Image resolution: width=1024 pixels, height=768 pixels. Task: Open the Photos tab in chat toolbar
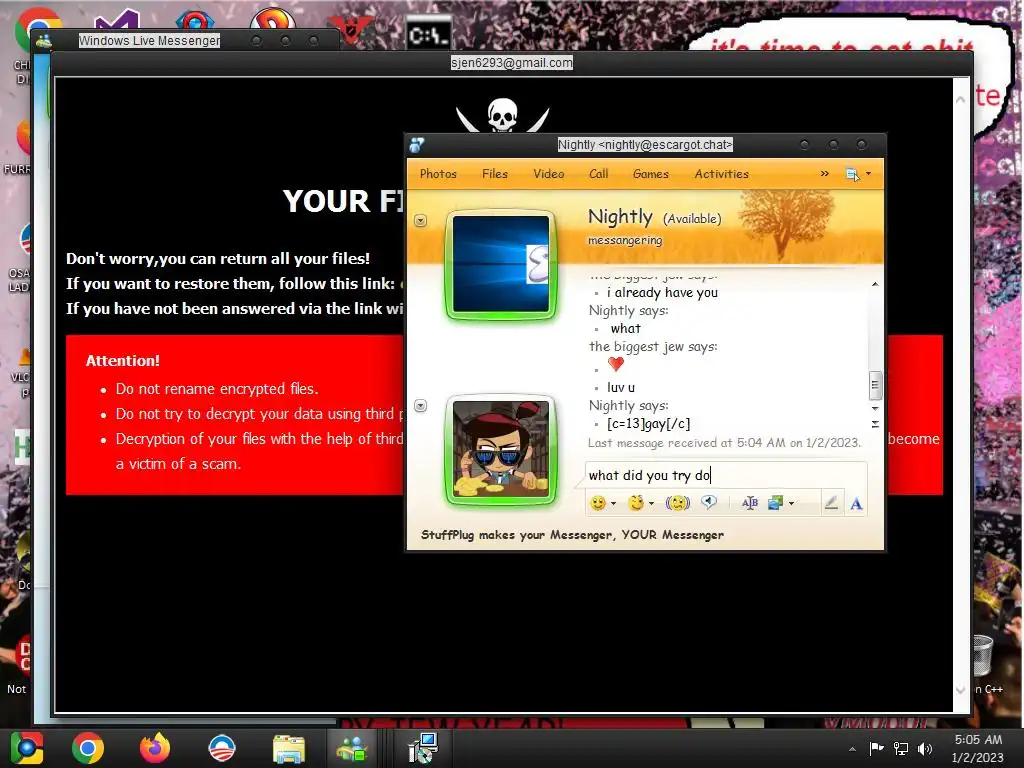(x=438, y=174)
